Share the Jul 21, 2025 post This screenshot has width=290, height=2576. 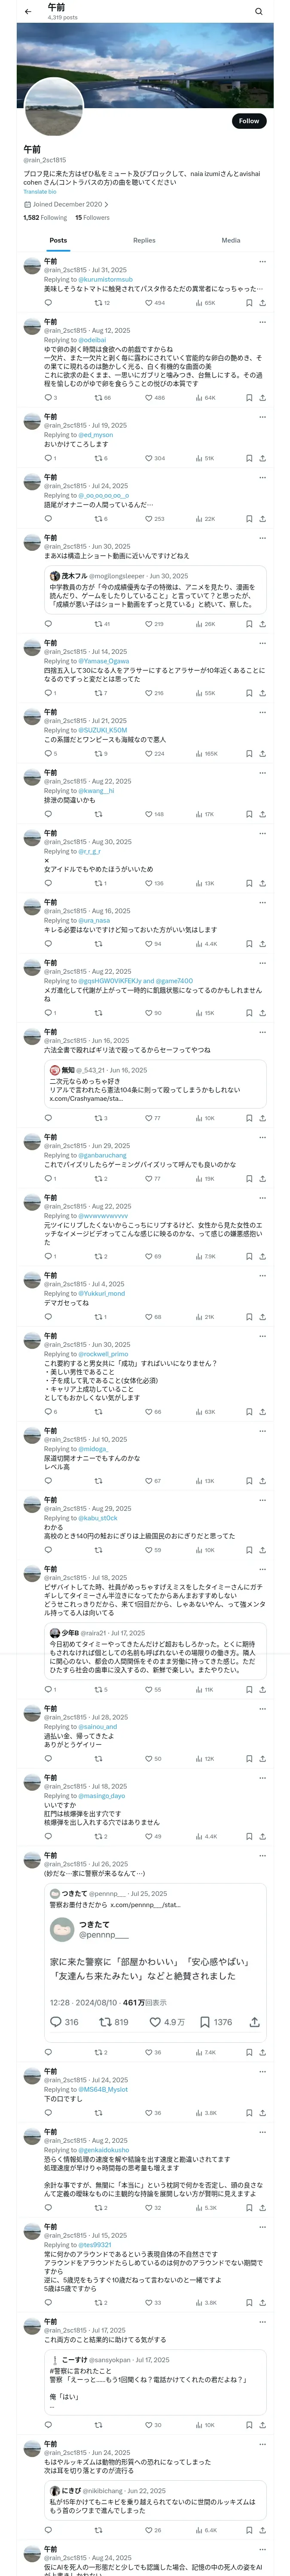pyautogui.click(x=262, y=753)
